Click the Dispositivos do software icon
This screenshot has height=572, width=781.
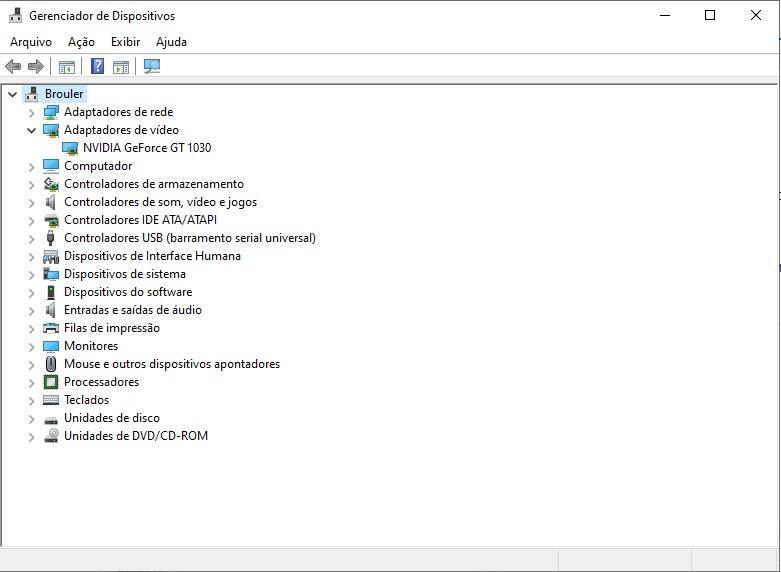tap(51, 292)
